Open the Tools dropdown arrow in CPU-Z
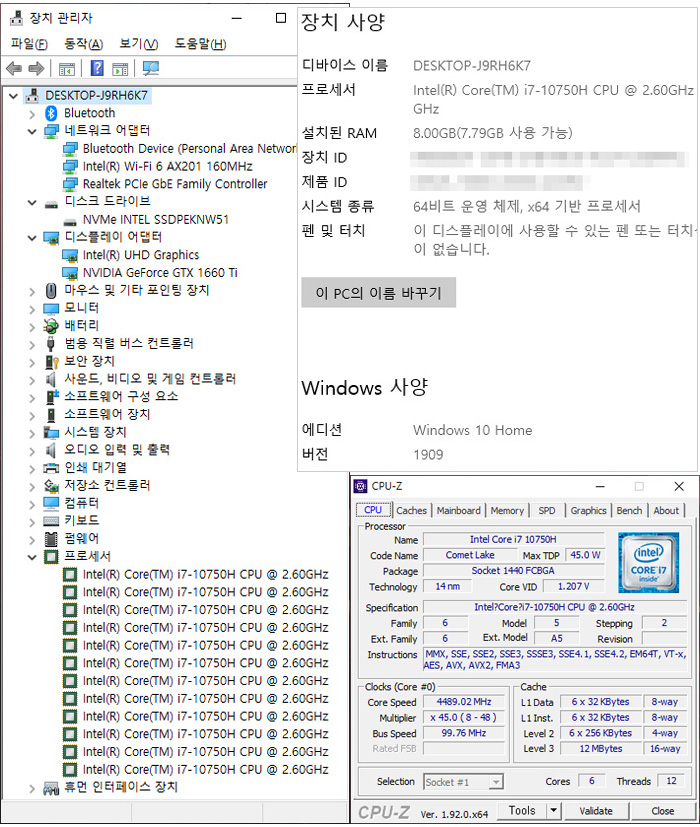The image size is (700, 827). 553,811
